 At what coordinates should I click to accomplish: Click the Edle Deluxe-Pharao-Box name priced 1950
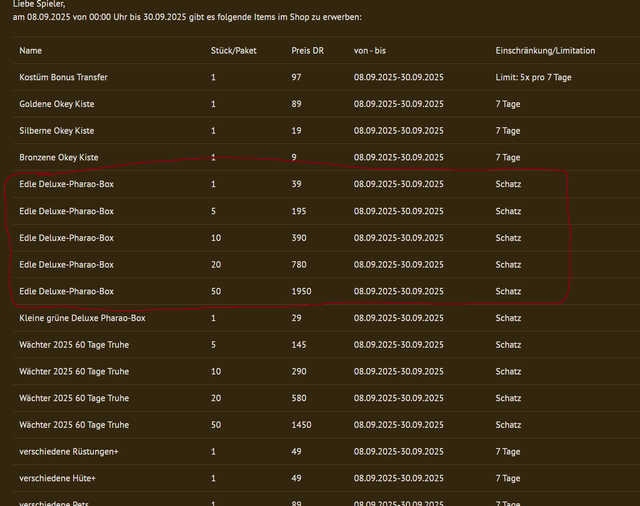coord(67,291)
